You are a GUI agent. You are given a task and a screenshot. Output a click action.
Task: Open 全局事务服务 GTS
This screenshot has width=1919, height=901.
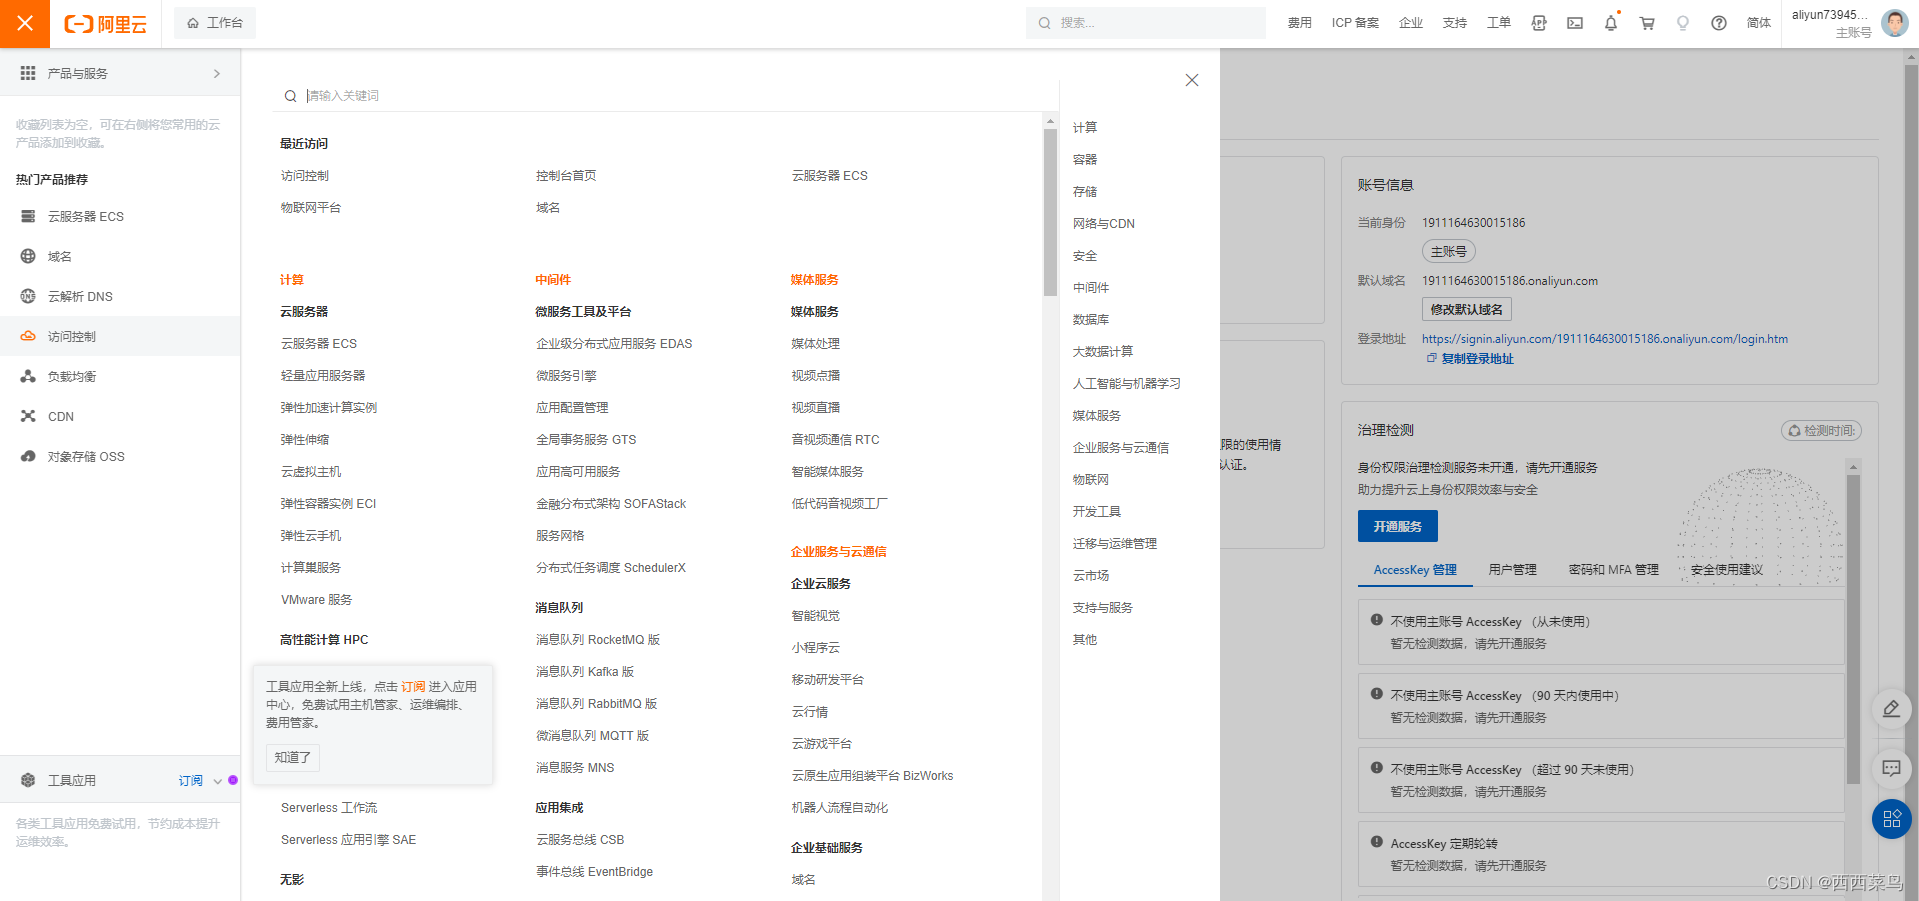pyautogui.click(x=586, y=440)
